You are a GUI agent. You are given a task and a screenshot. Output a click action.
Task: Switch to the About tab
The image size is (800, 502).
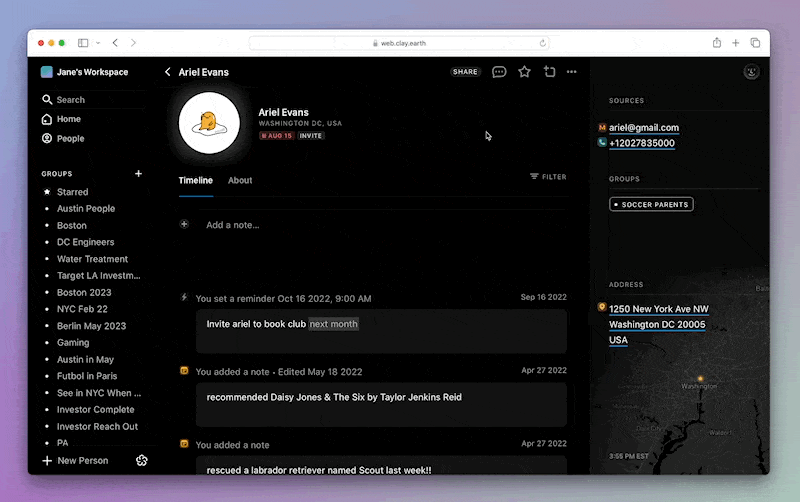click(240, 181)
